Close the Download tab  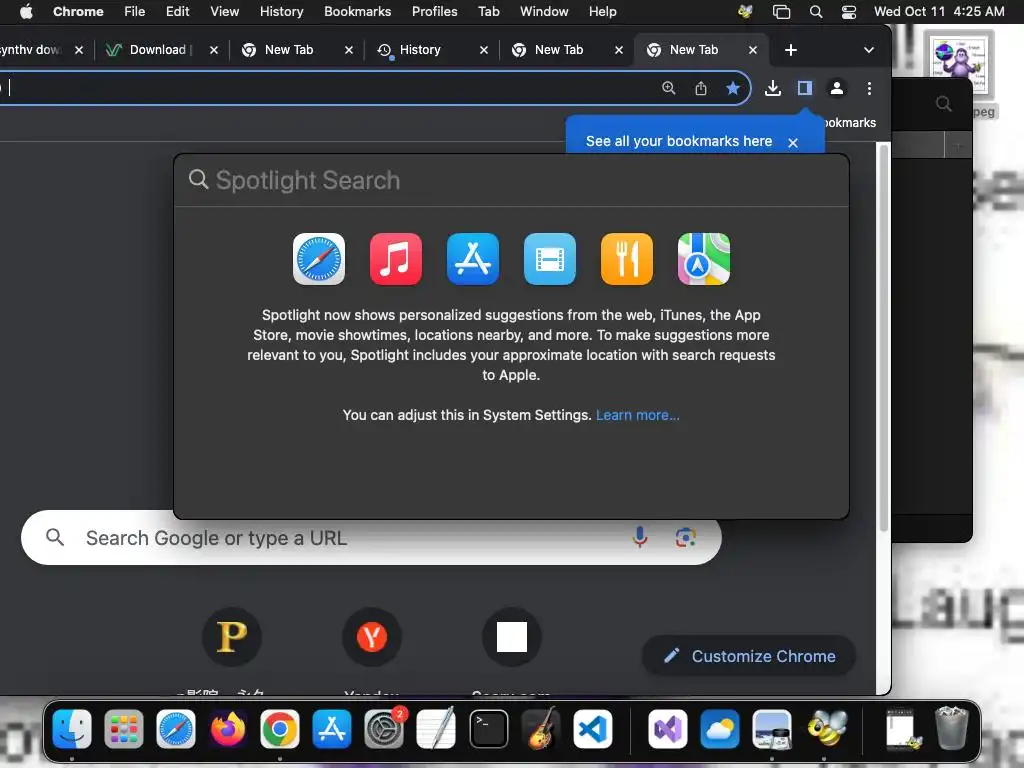[x=214, y=50]
